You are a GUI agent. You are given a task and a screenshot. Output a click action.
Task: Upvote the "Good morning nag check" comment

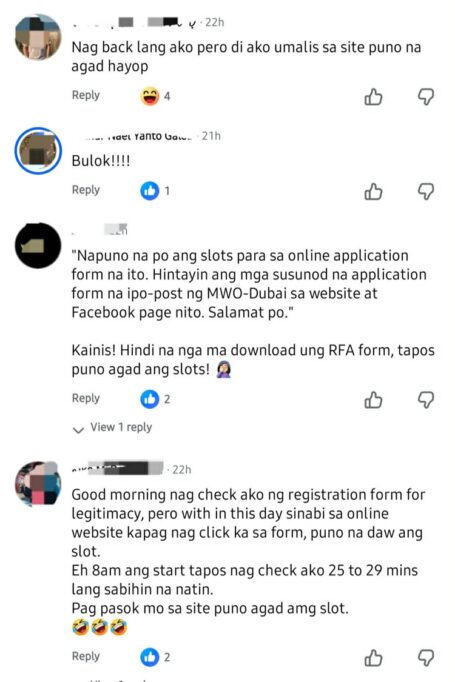pyautogui.click(x=373, y=658)
